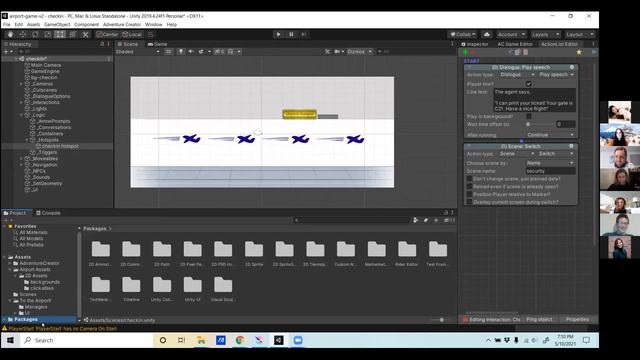This screenshot has width=640, height=360.
Task: Select the custom editor tools icon
Action: tap(85, 35)
